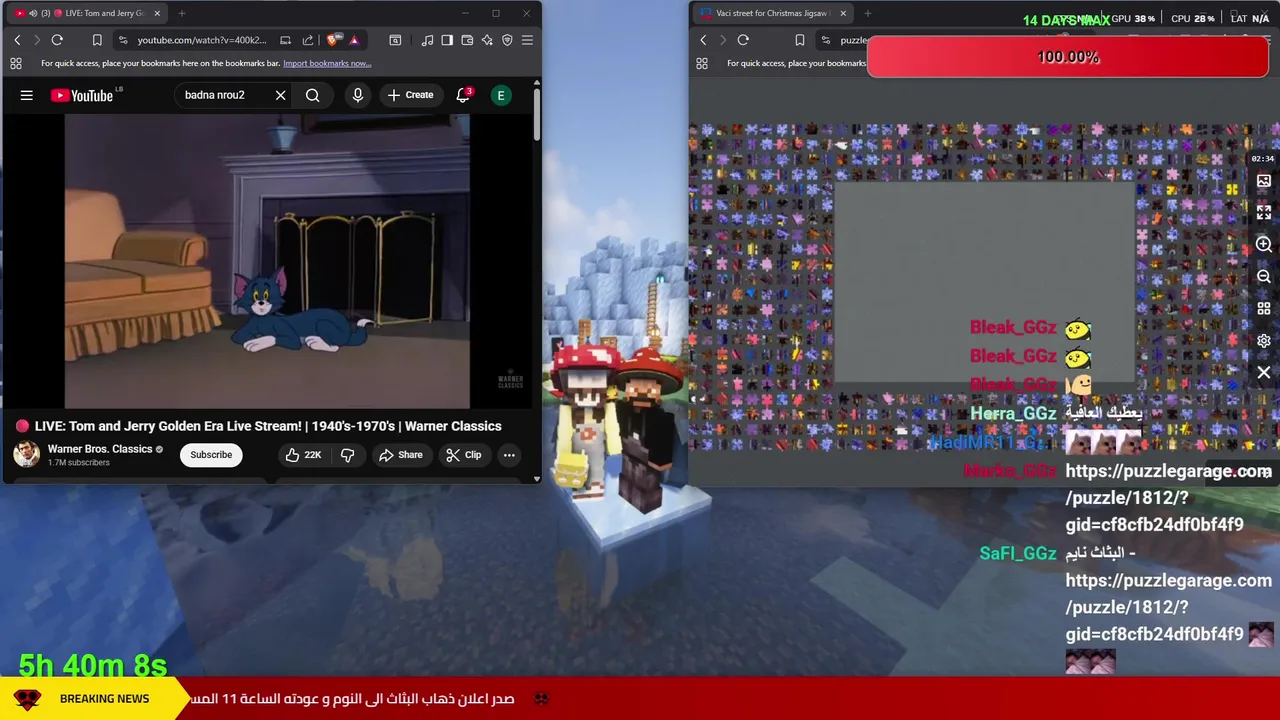The width and height of the screenshot is (1280, 720).
Task: Dislike the Tom and Jerry video
Action: (348, 455)
